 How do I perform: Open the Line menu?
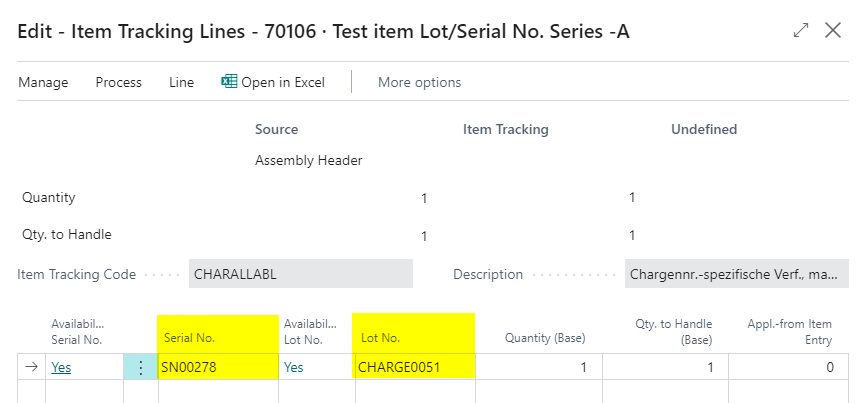tap(182, 82)
